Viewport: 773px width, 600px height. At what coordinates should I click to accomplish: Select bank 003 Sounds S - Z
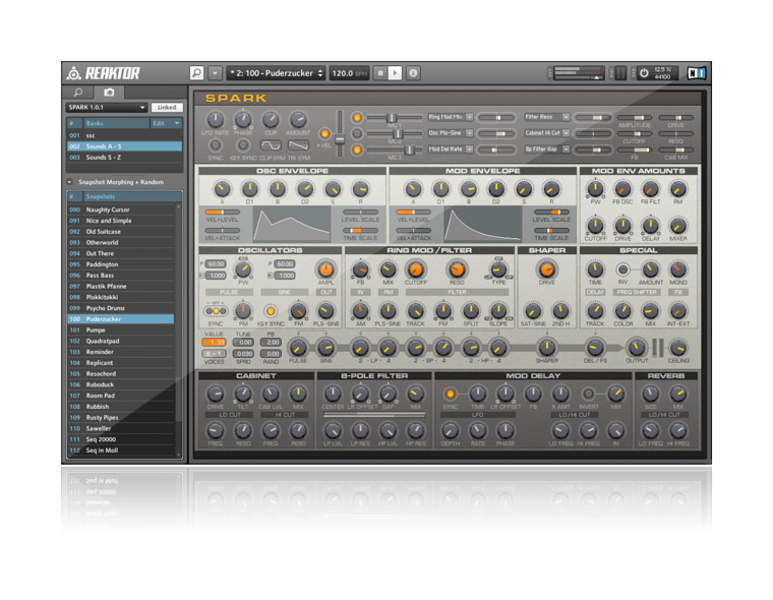pyautogui.click(x=124, y=157)
